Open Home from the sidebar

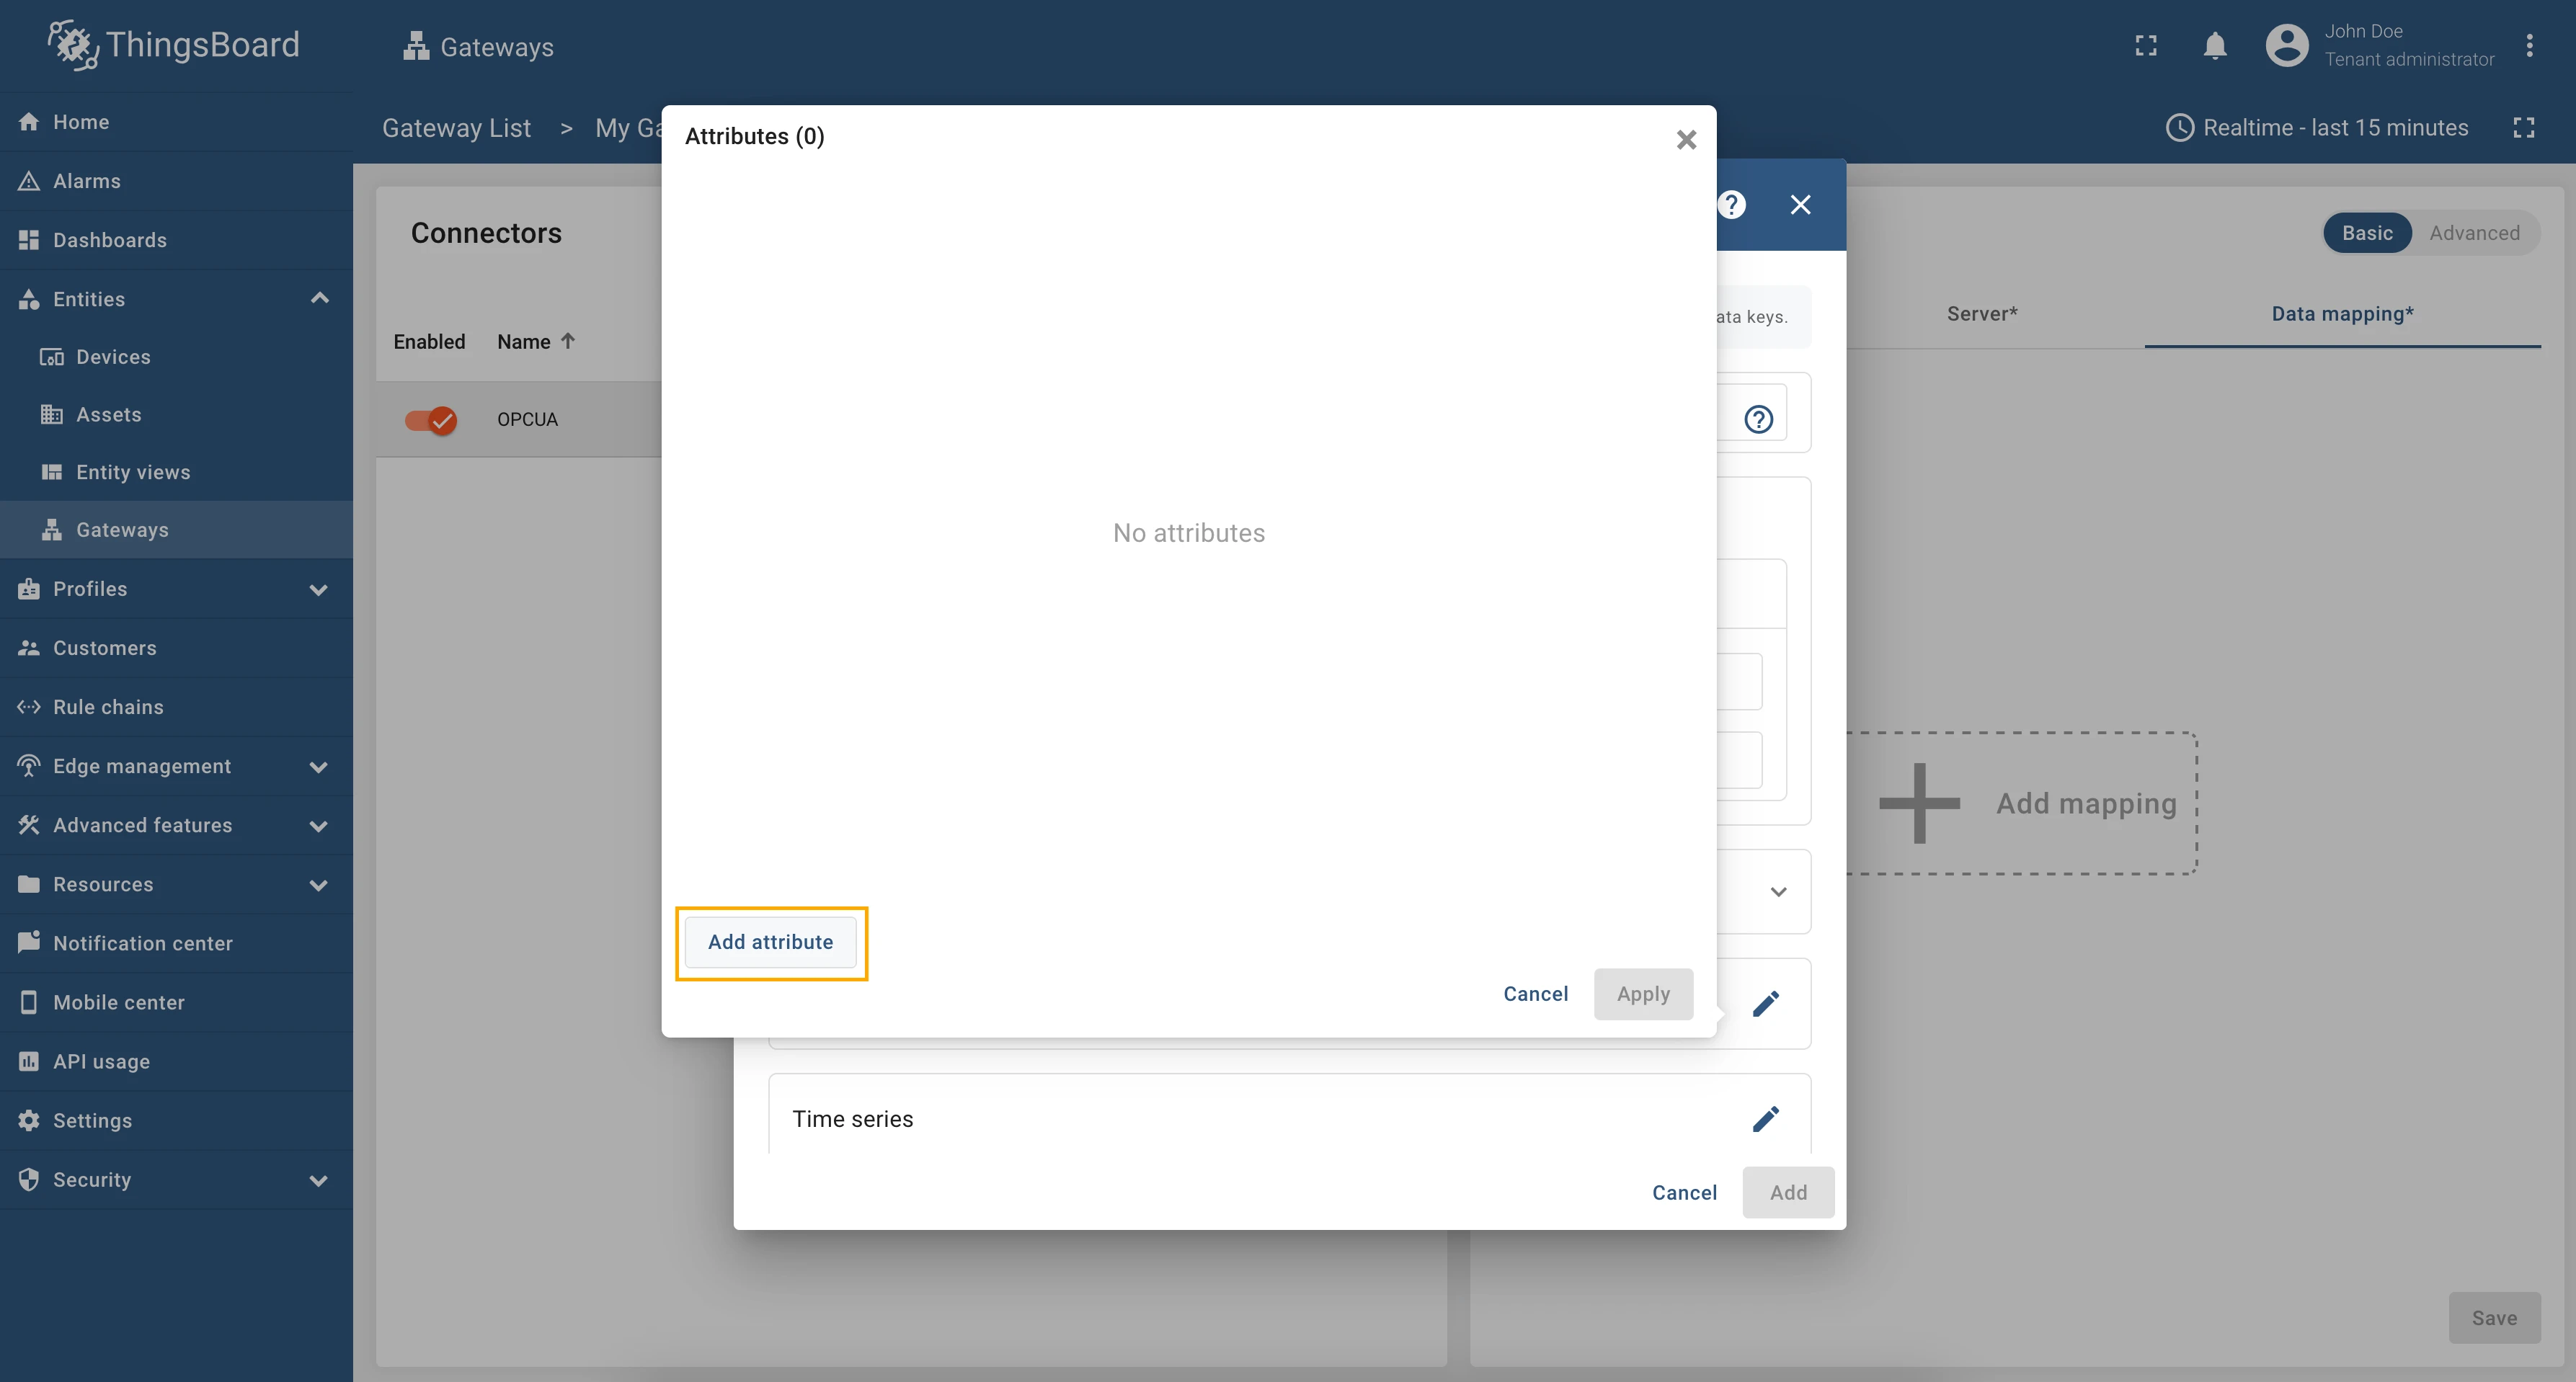pos(176,122)
